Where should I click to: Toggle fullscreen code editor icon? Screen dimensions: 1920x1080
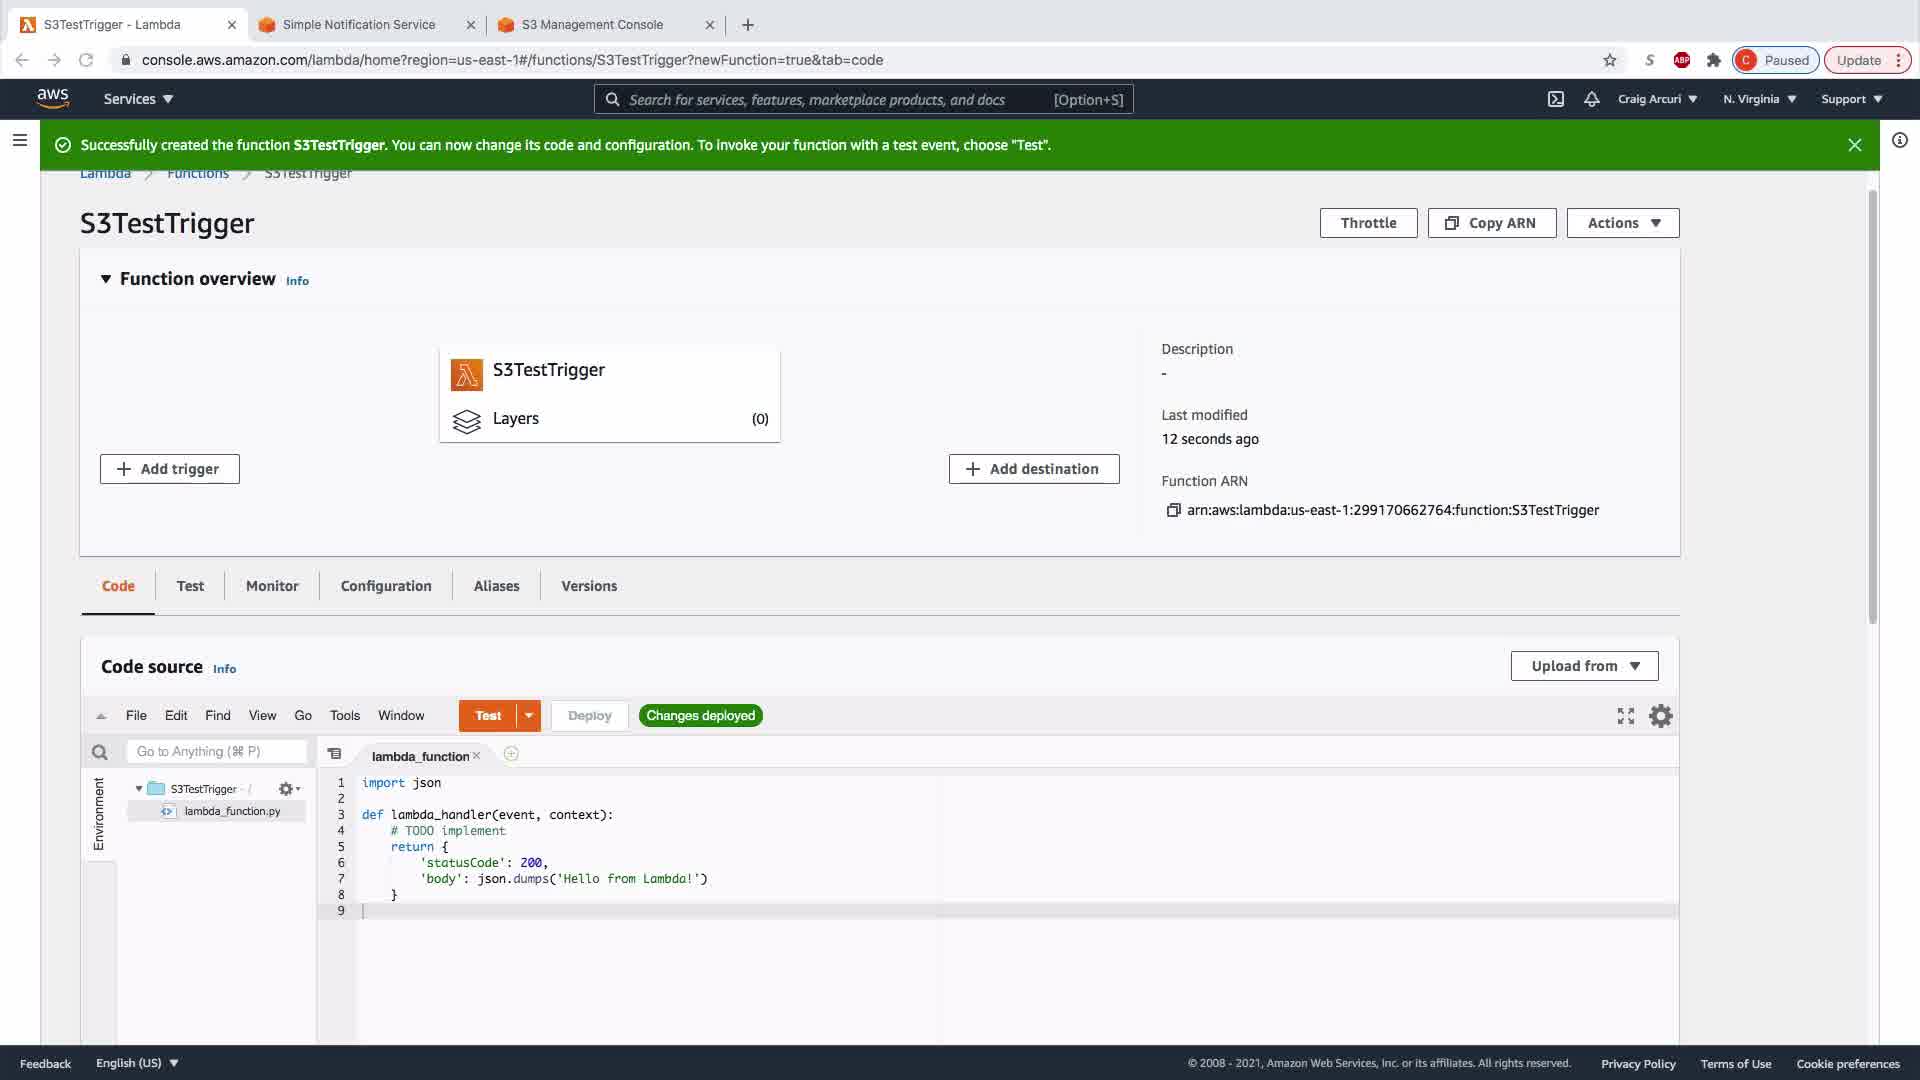[1626, 716]
